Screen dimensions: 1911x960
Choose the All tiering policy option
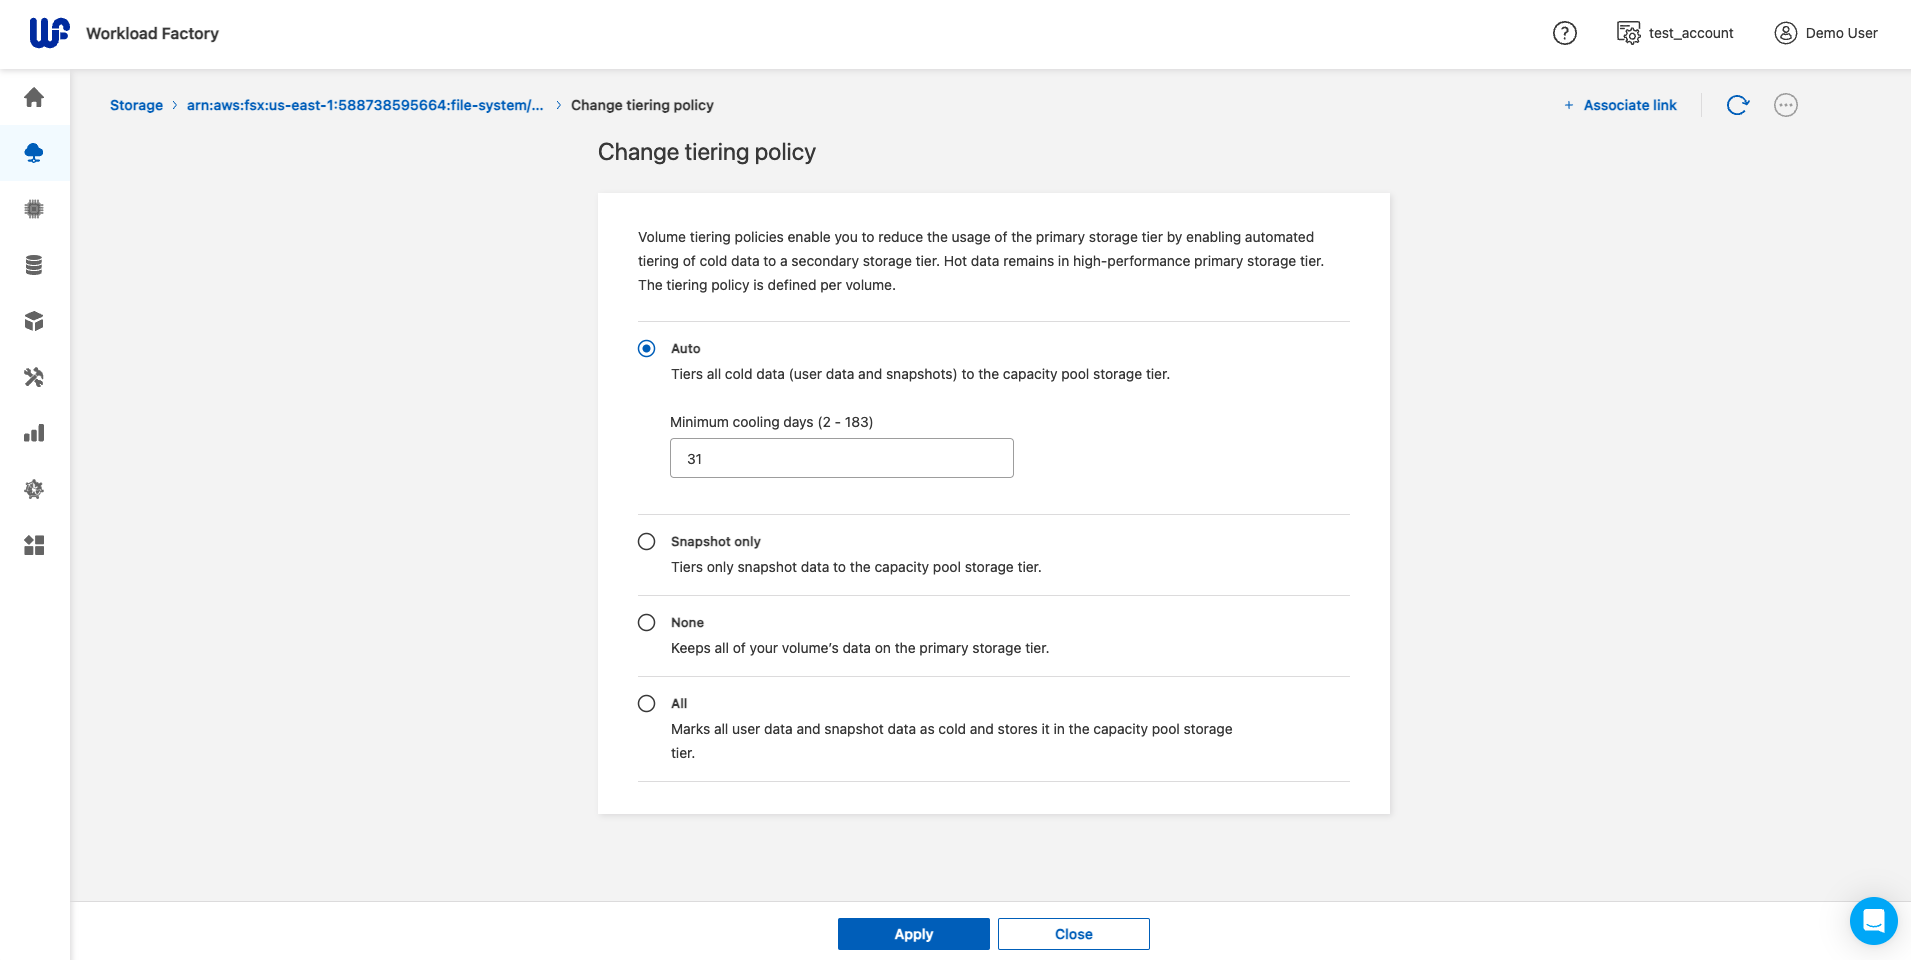647,704
